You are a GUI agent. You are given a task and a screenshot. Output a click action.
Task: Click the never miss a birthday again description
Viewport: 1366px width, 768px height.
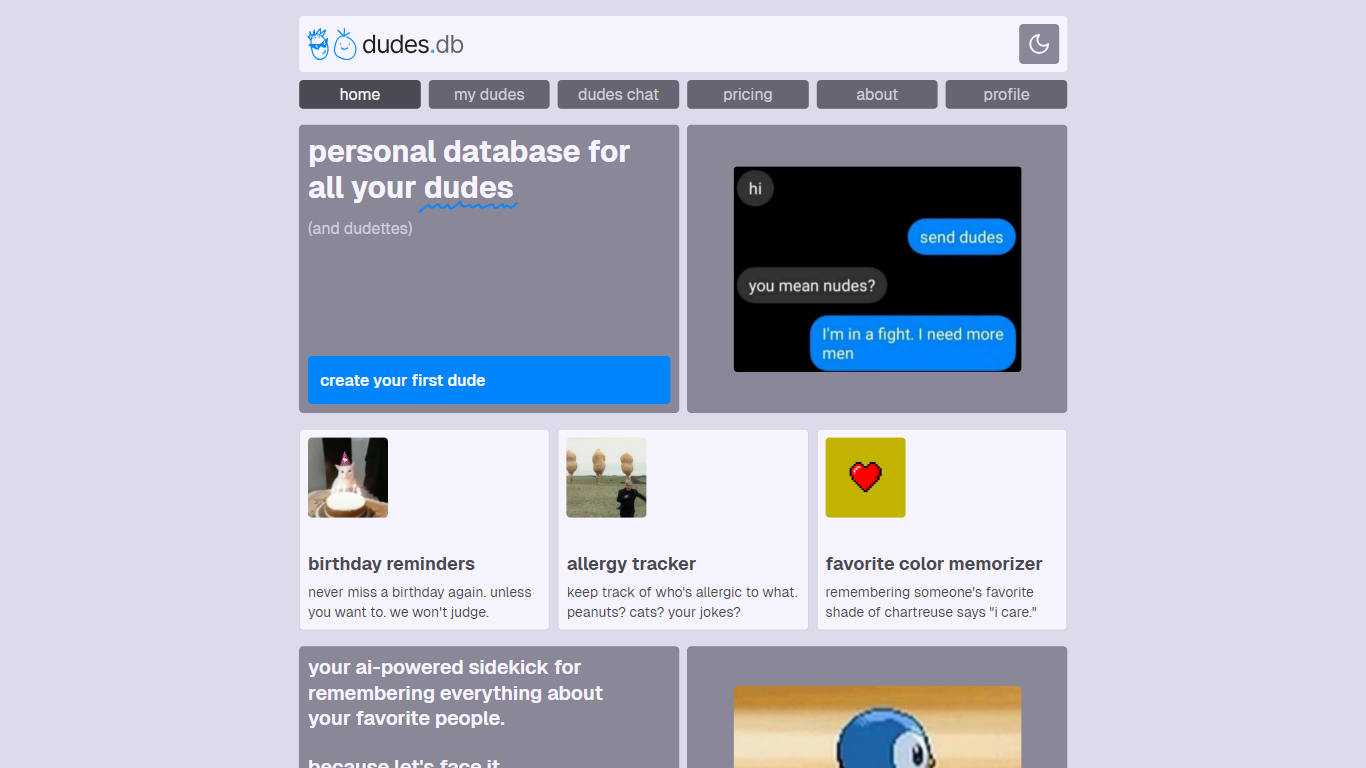pyautogui.click(x=420, y=602)
